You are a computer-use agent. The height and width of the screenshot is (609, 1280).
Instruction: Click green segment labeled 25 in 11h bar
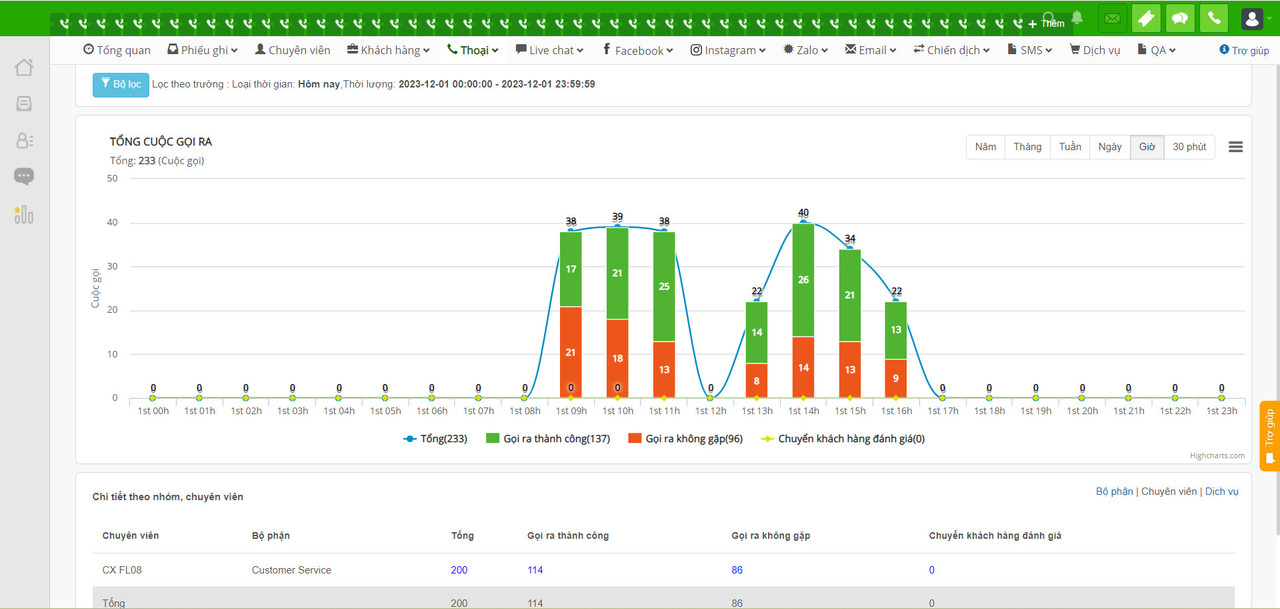(664, 287)
